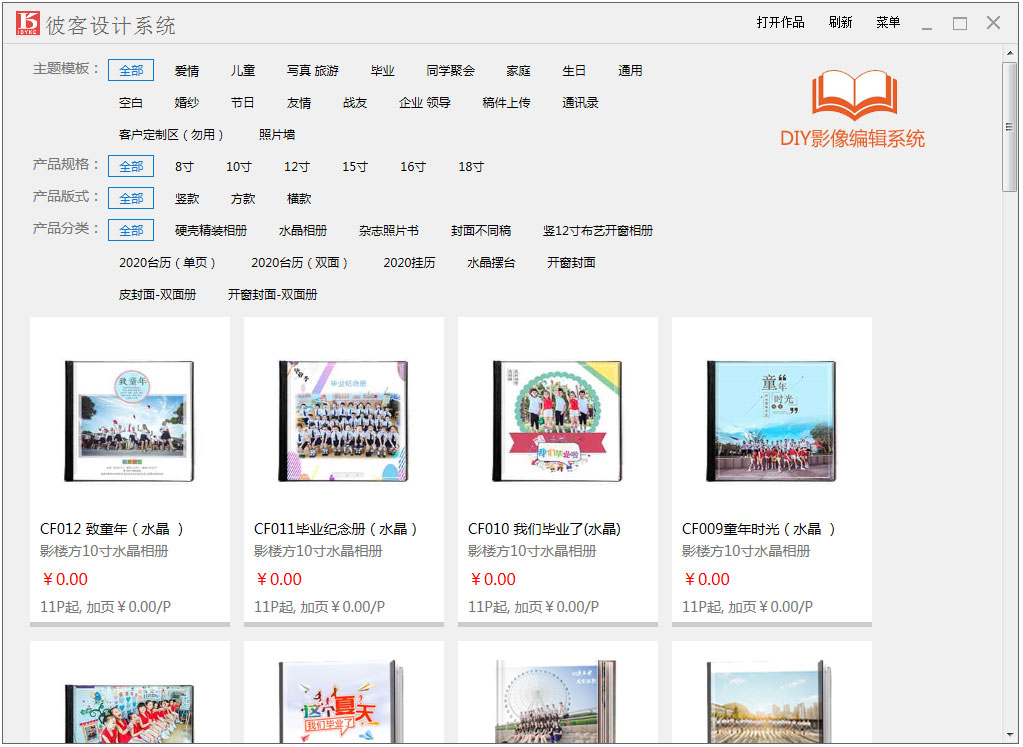Choose the 写真 旅游 theme

[x=313, y=70]
